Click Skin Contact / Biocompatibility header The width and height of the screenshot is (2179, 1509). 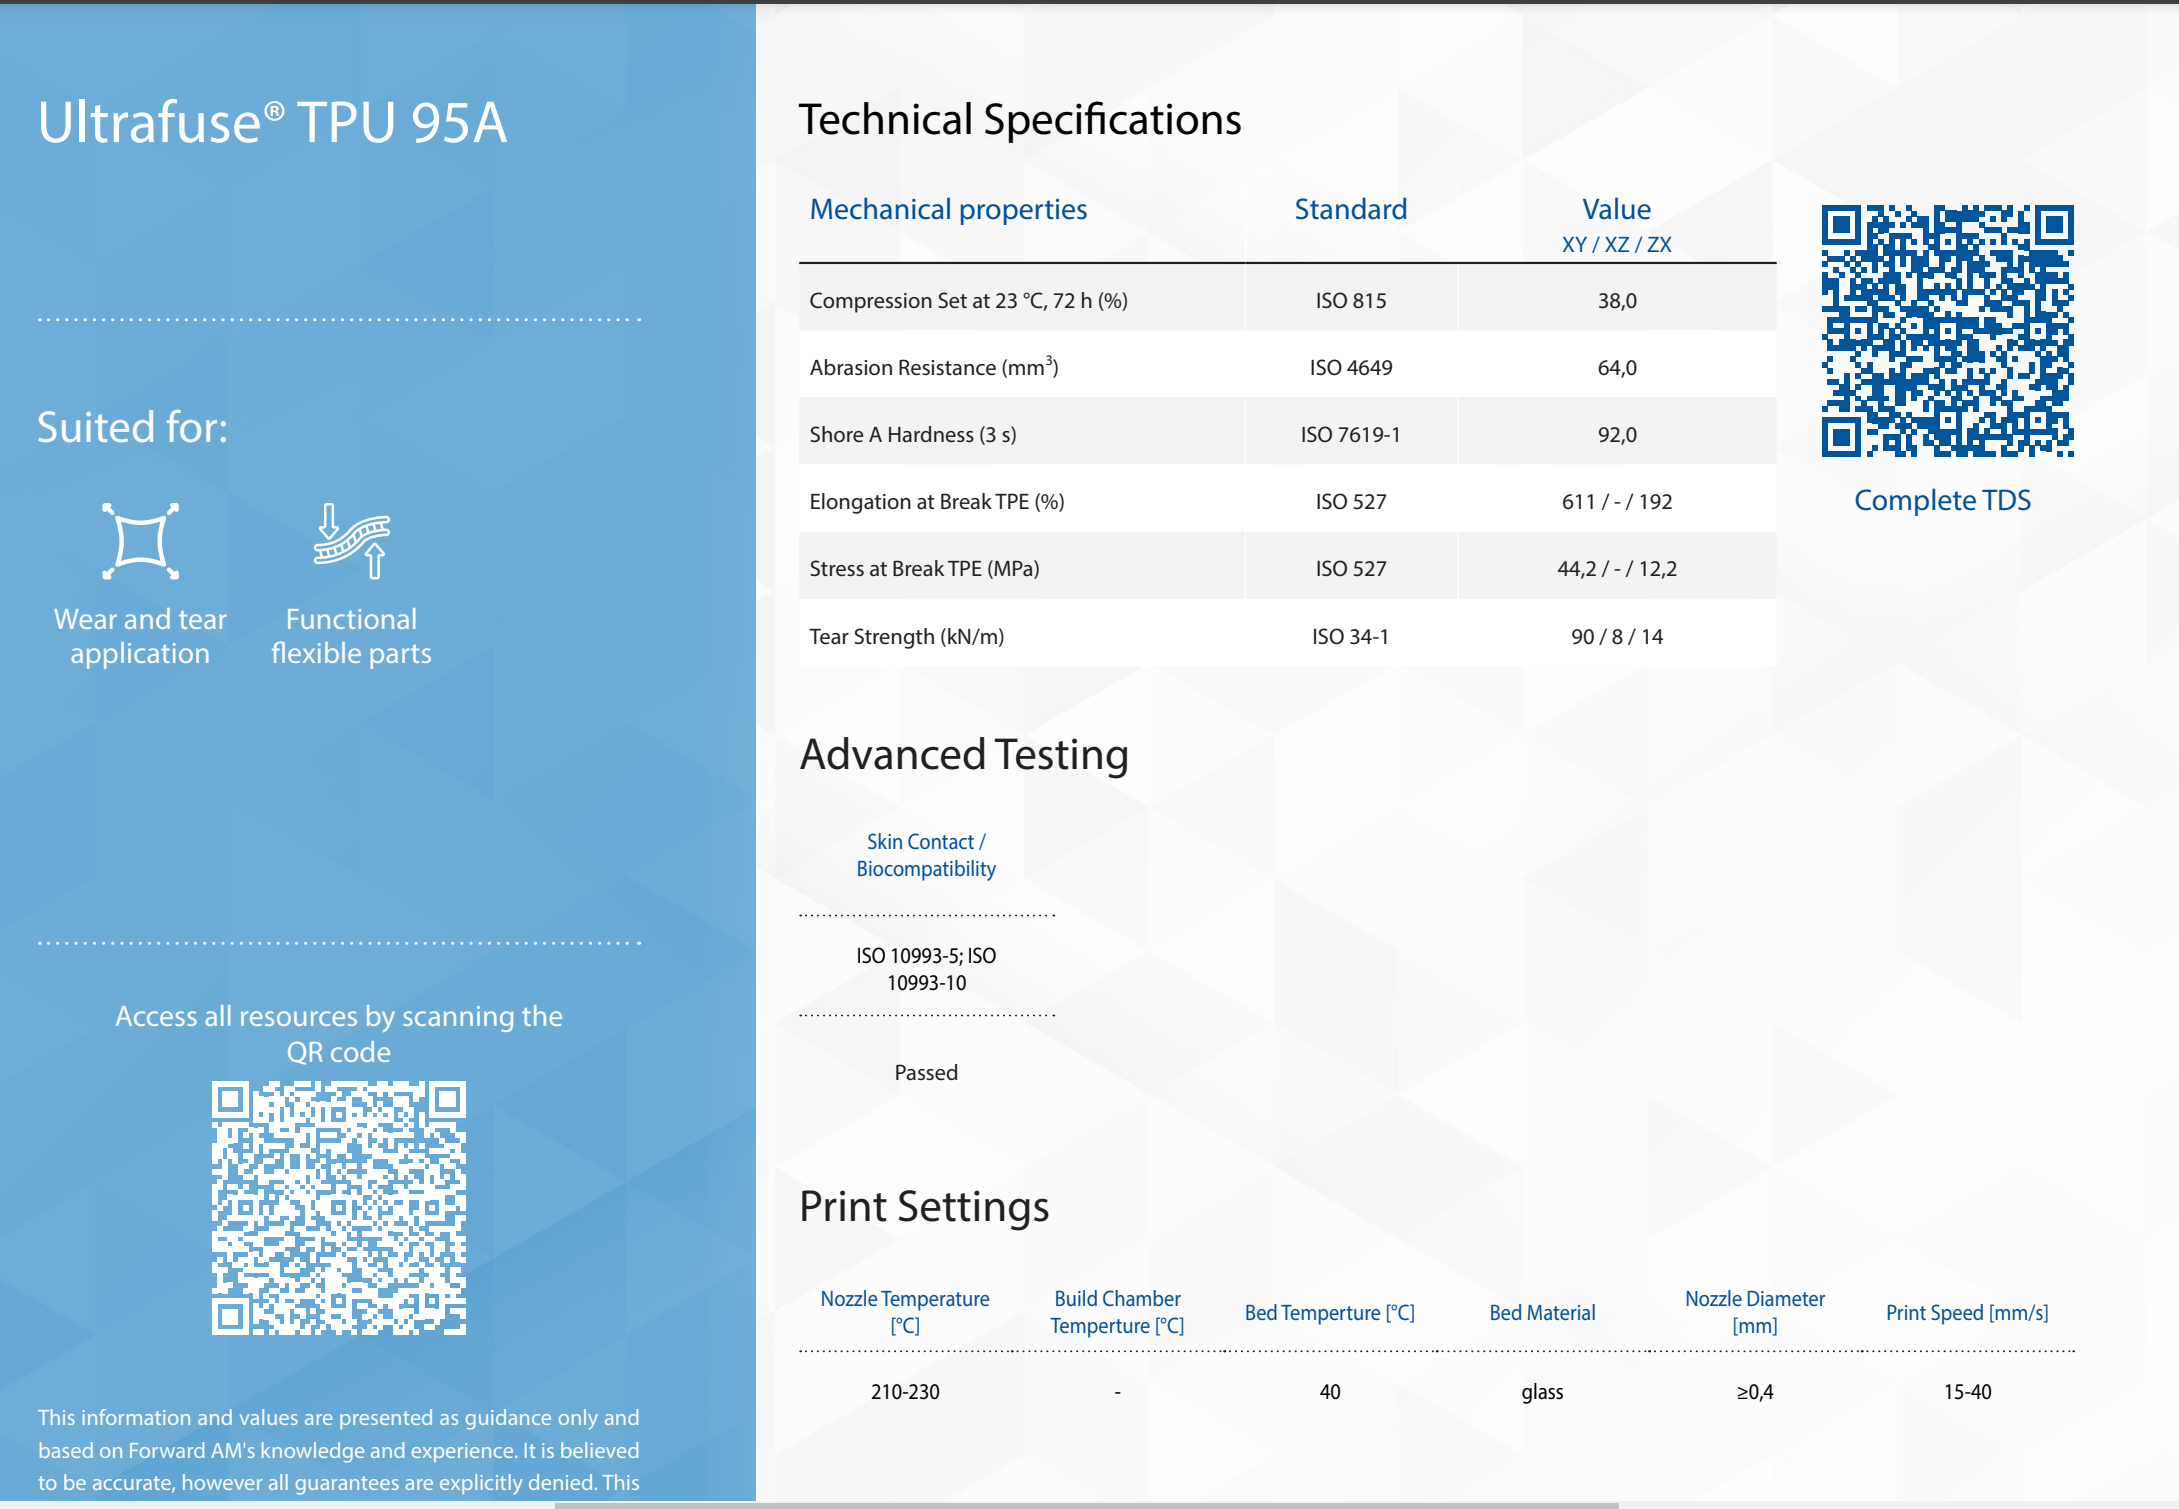click(926, 855)
